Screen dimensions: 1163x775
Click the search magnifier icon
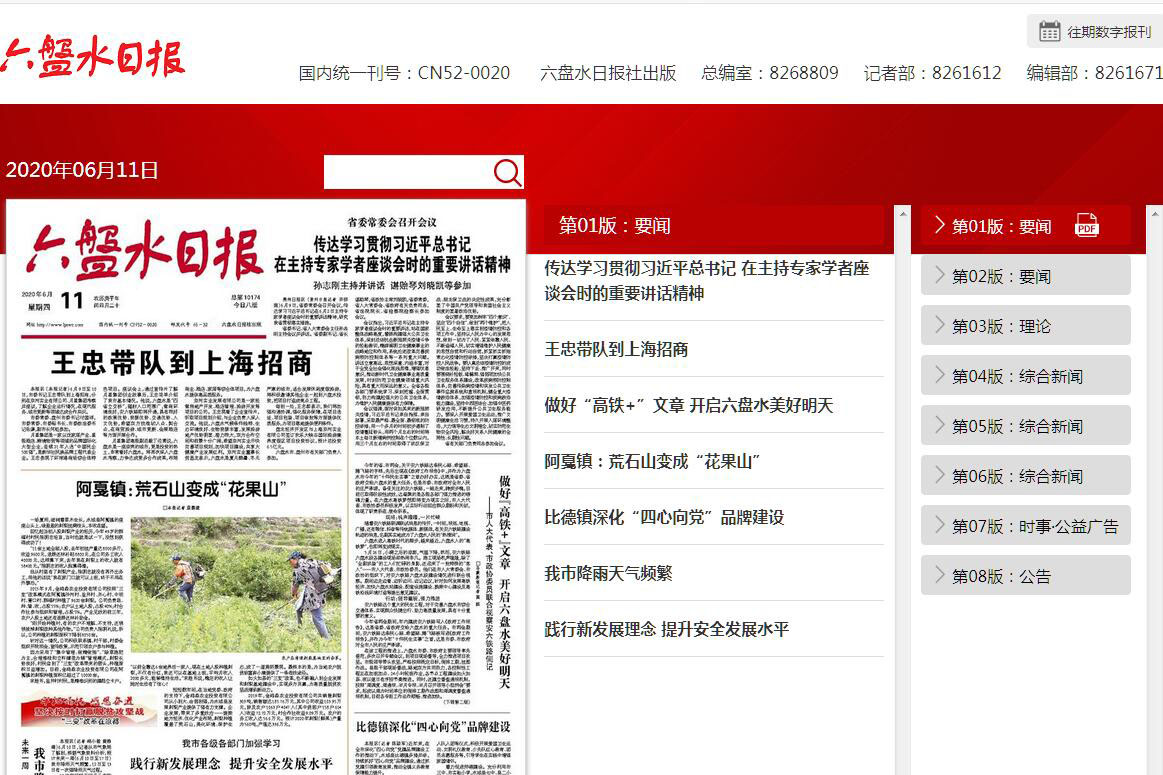507,173
